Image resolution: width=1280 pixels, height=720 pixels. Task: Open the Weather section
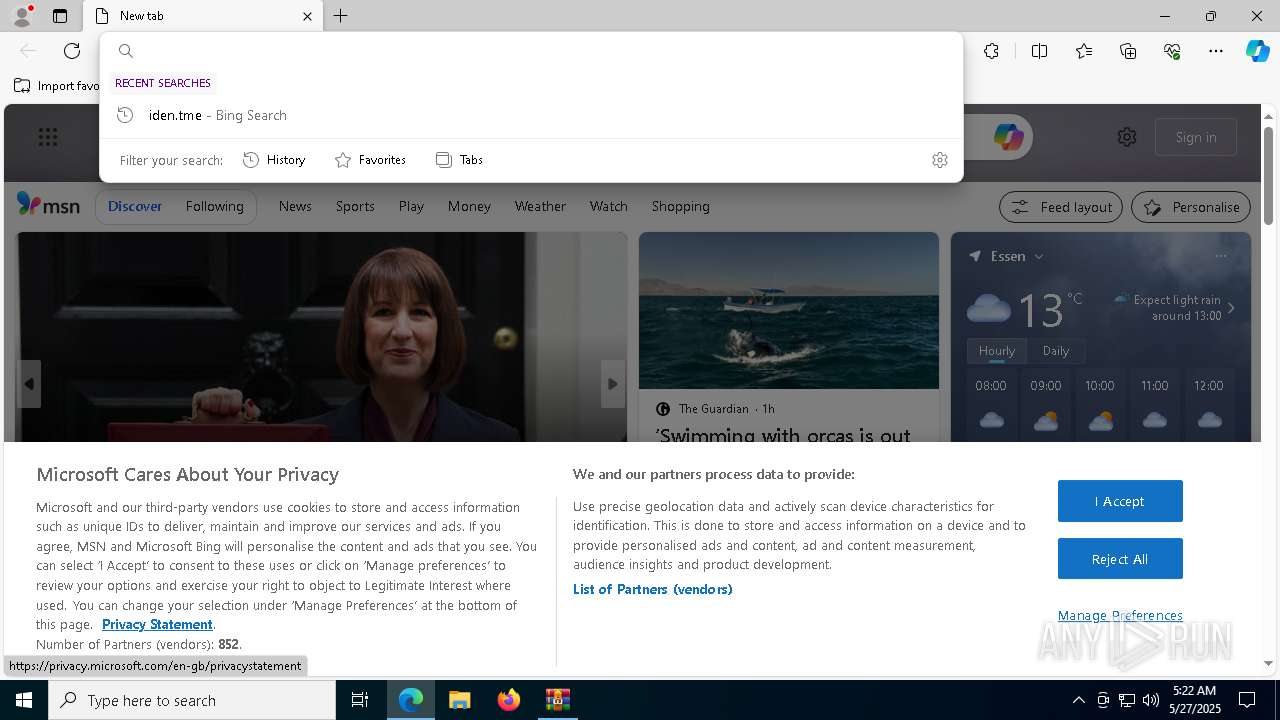[540, 206]
